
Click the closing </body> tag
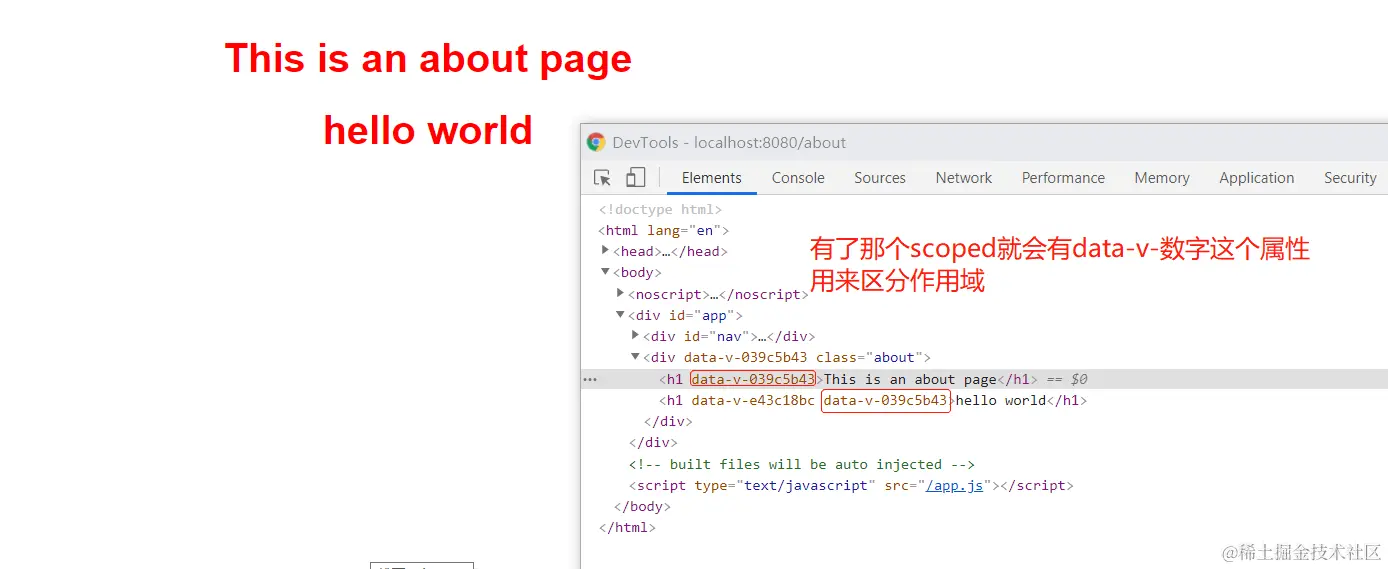pos(642,506)
